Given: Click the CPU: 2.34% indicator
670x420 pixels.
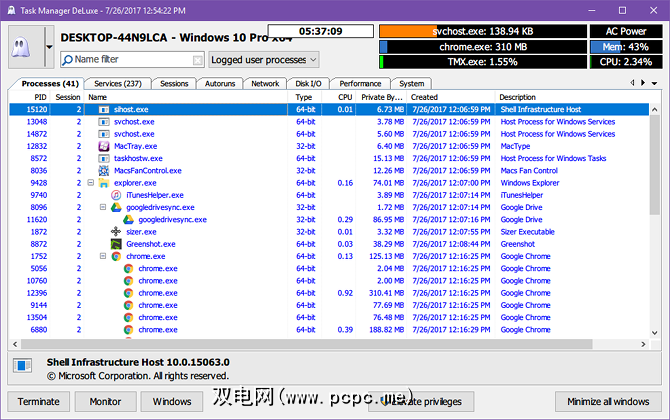Looking at the screenshot, I should coord(626,62).
